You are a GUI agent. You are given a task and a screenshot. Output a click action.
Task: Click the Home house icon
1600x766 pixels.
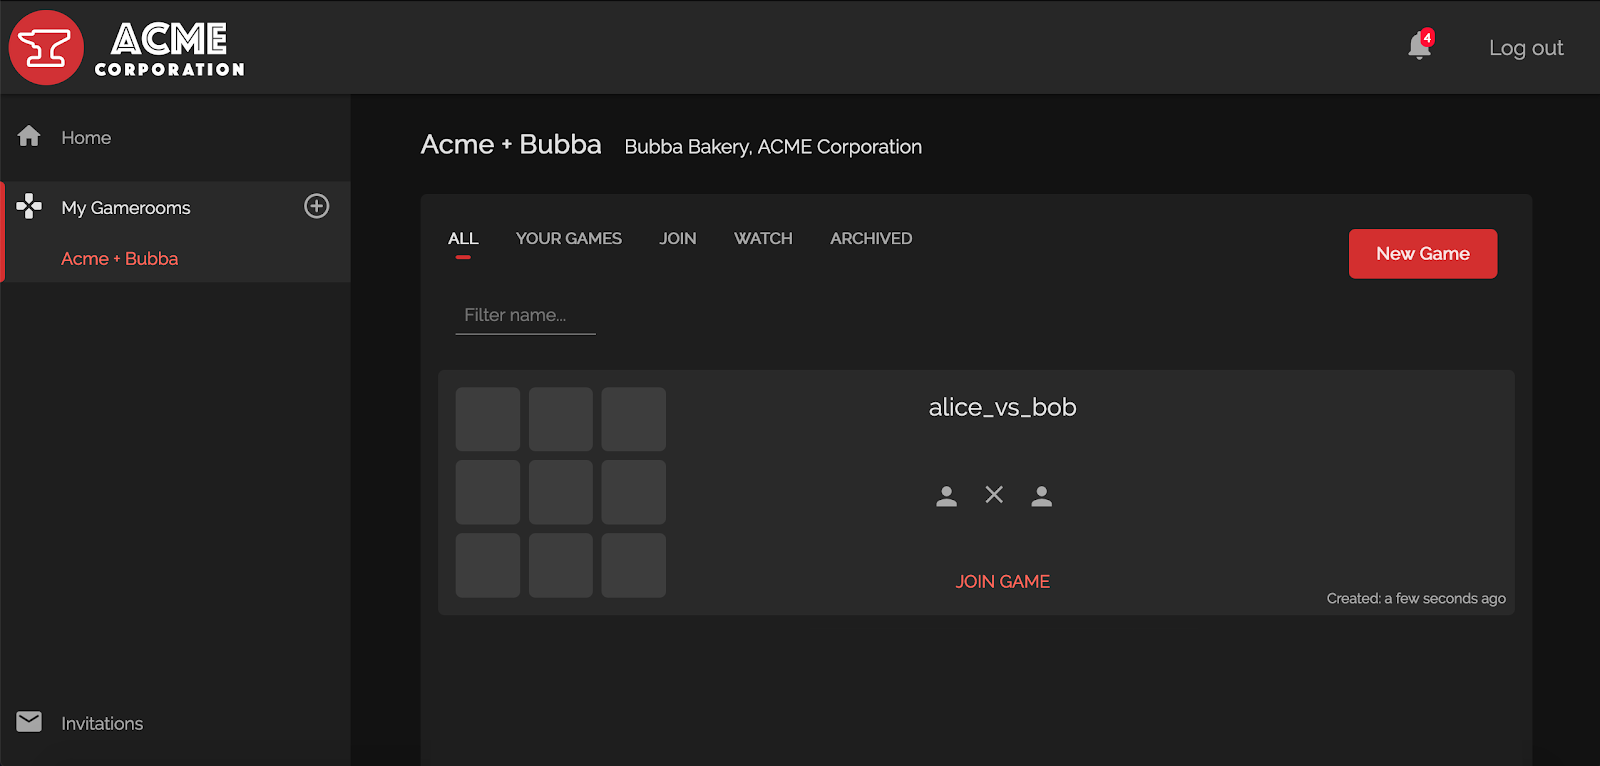point(29,136)
